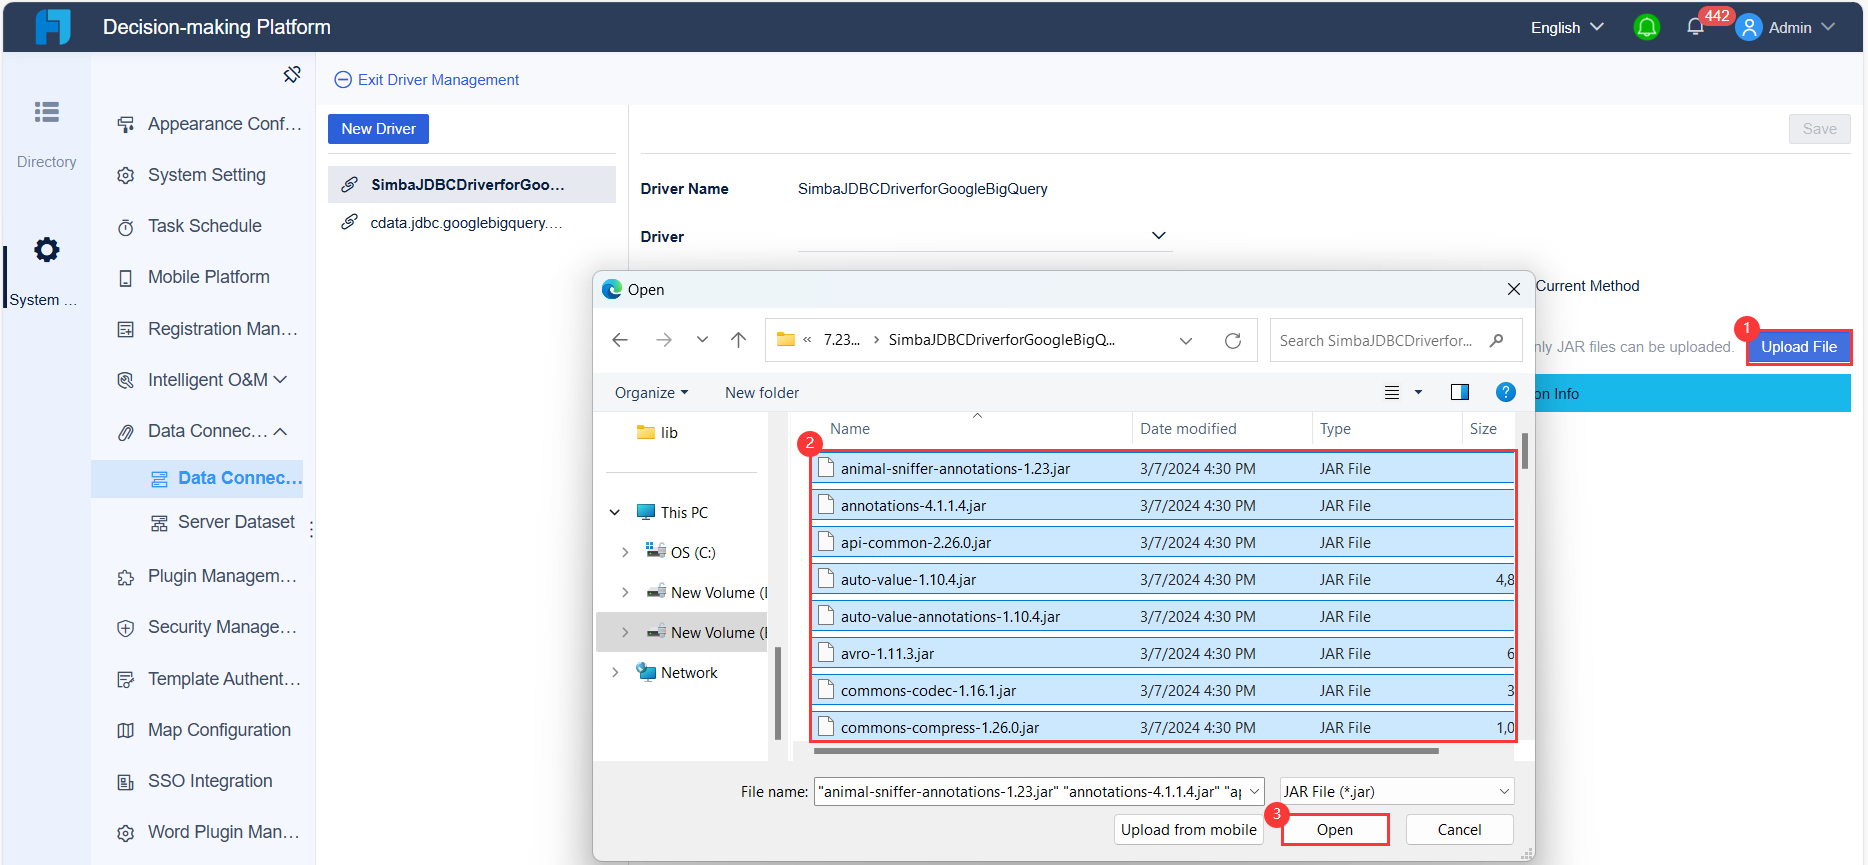Select Server Dataset submenu item

[x=222, y=522]
